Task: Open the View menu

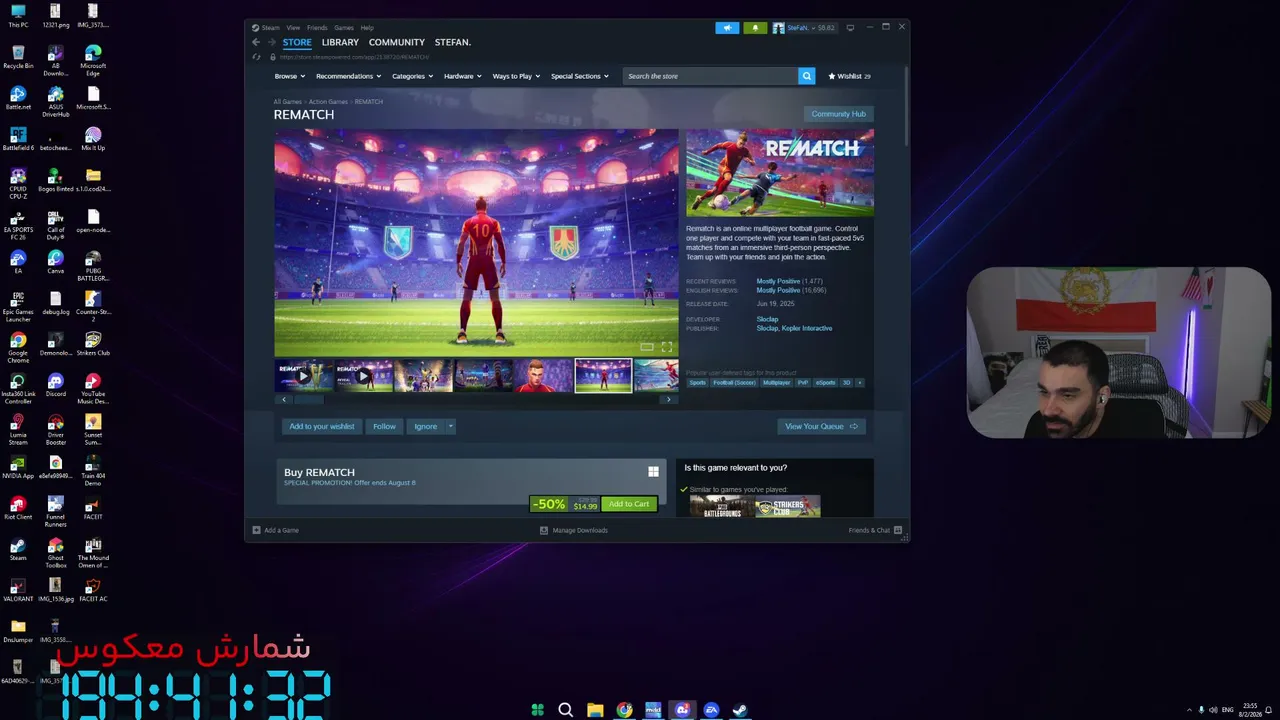Action: [293, 28]
